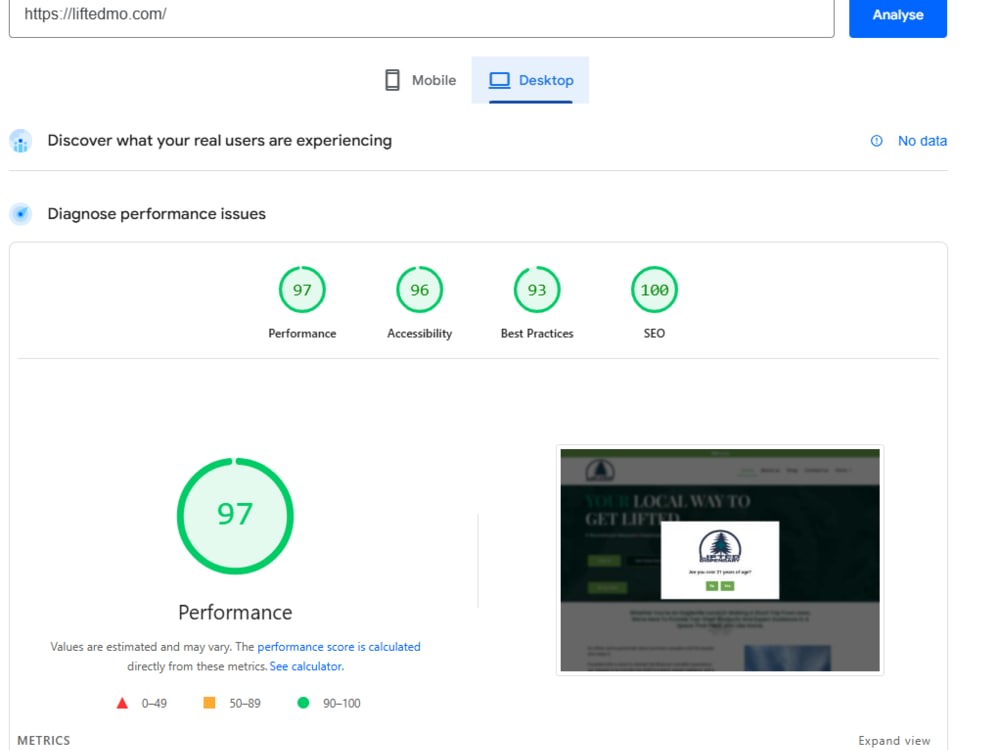This screenshot has width=1000, height=750.
Task: Select the Desktop tab
Action: pyautogui.click(x=531, y=80)
